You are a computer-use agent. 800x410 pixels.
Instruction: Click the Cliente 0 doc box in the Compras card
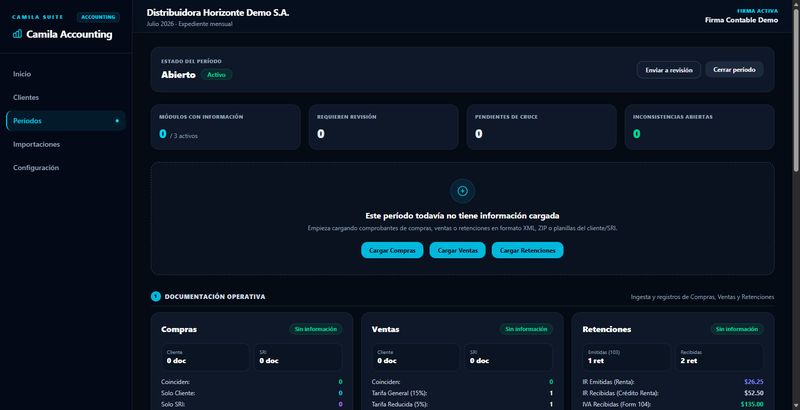coord(205,357)
